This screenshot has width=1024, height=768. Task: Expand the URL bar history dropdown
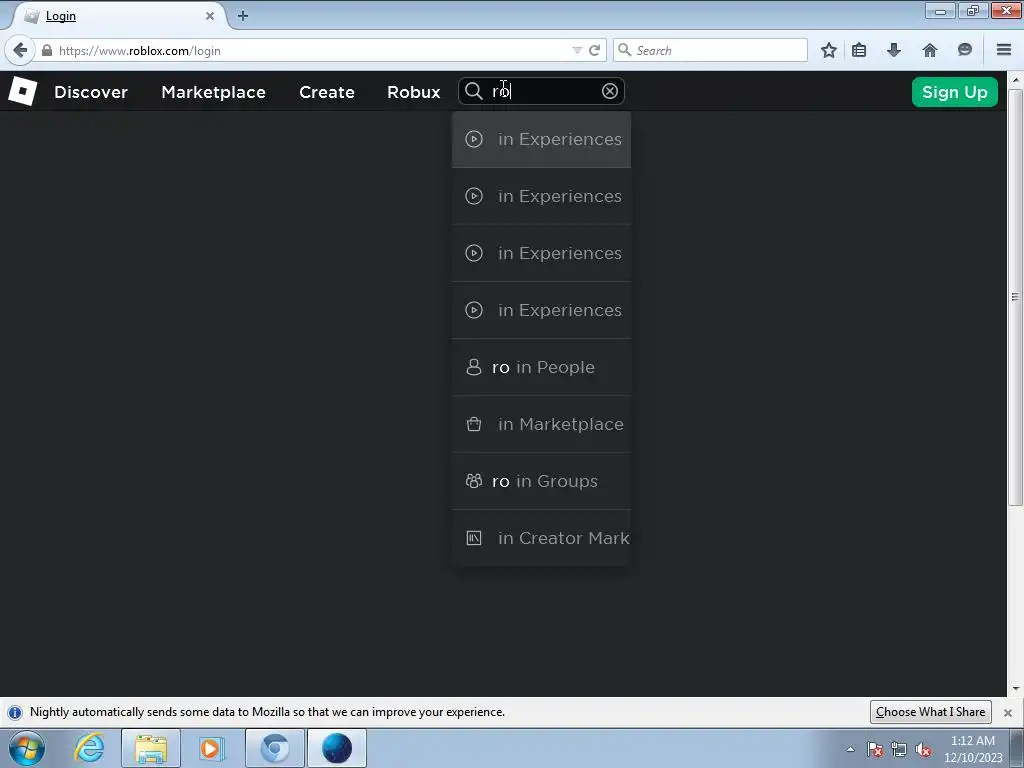point(577,50)
